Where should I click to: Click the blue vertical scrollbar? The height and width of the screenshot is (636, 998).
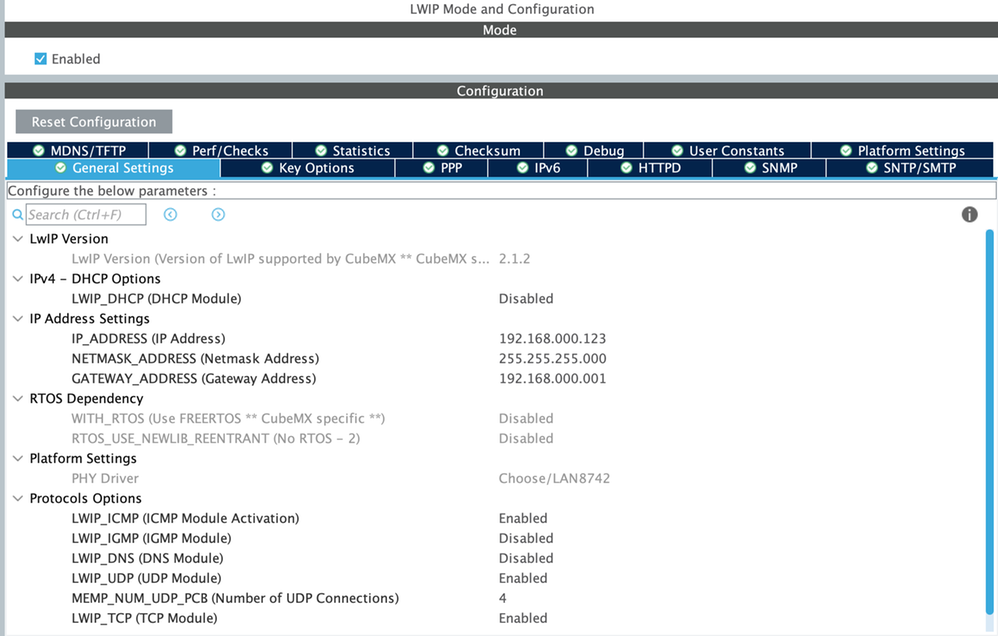pyautogui.click(x=990, y=422)
